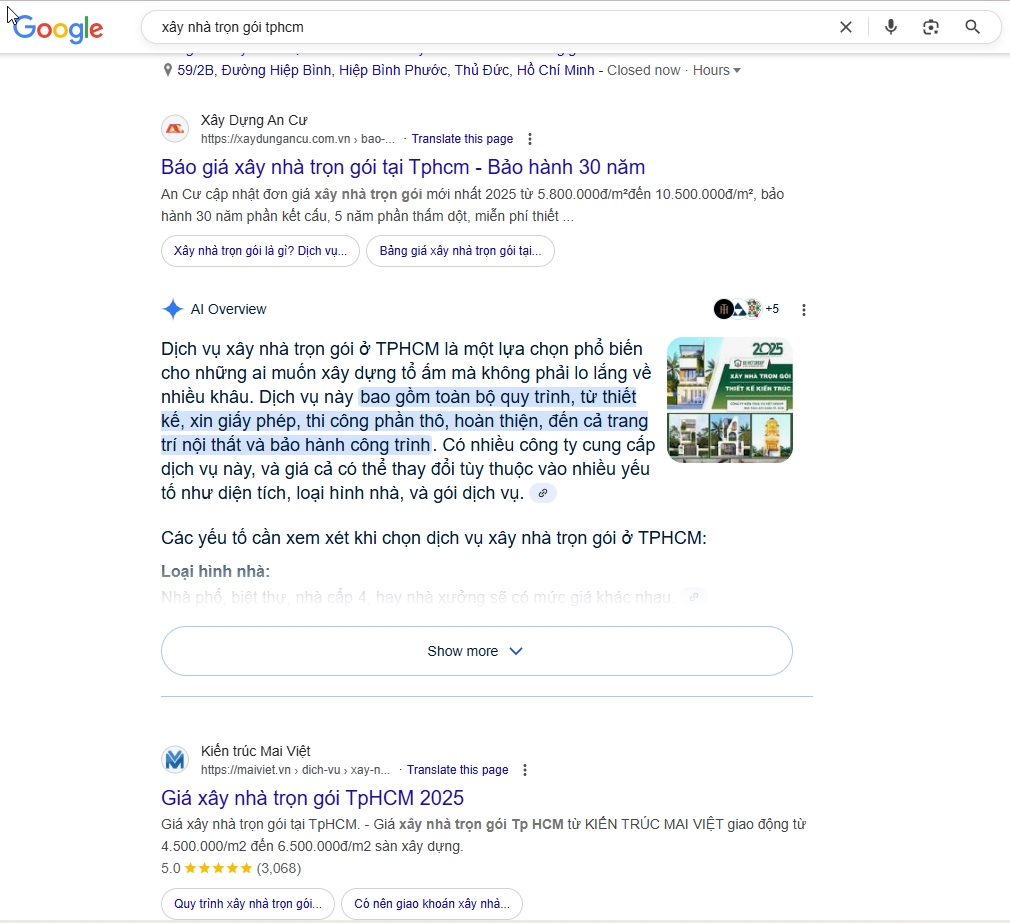
Task: Open the 59/2B Đường Hiệp Bình address link
Action: click(x=386, y=70)
